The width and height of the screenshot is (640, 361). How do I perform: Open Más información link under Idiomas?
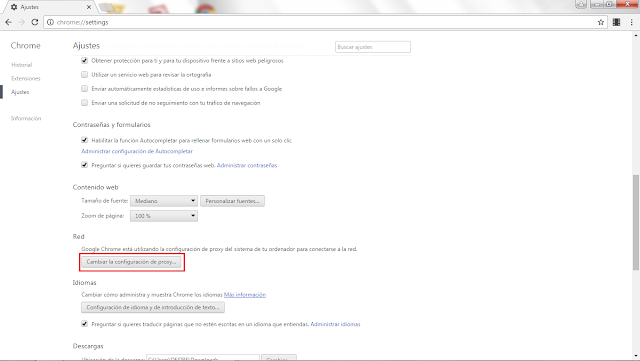point(245,294)
